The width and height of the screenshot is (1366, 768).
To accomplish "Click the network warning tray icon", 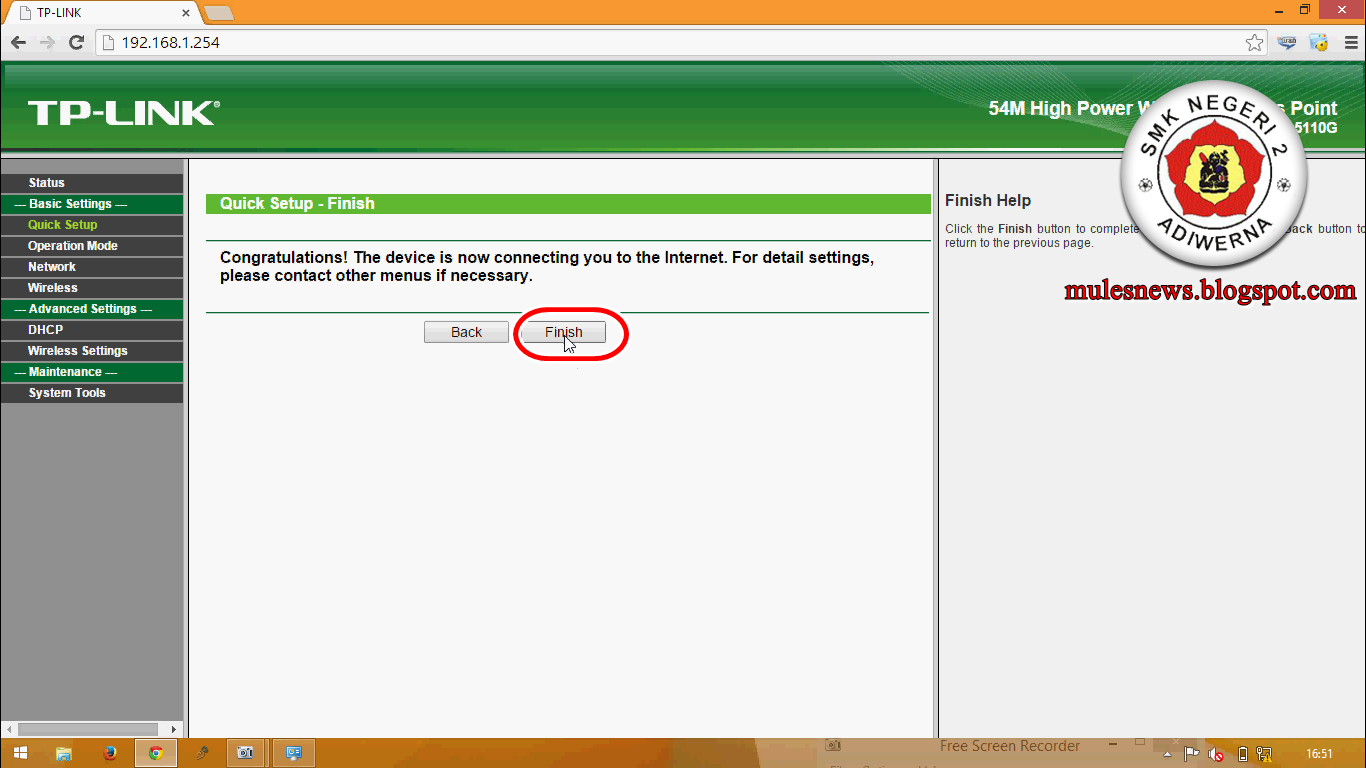I will click(x=1265, y=754).
